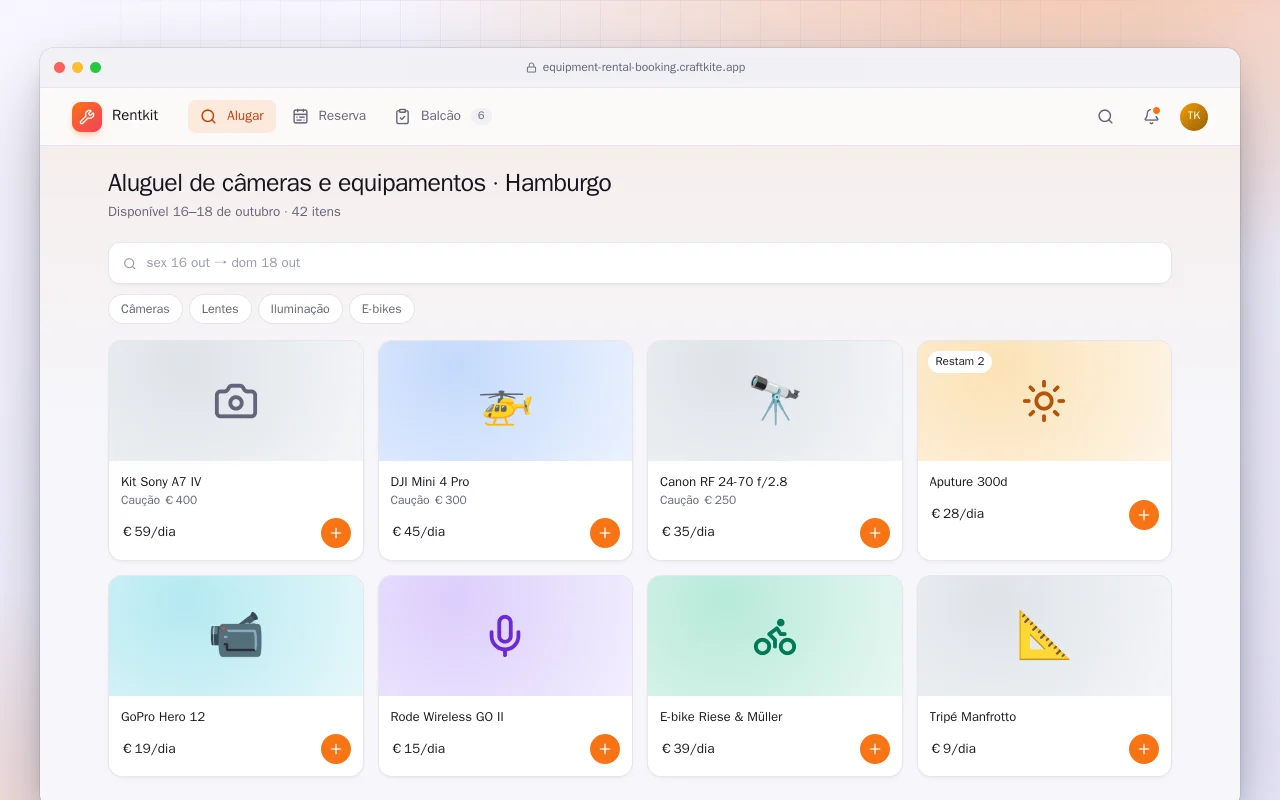Click the helicopter image of DJI Mini 4 Pro
Image resolution: width=1280 pixels, height=800 pixels.
505,401
